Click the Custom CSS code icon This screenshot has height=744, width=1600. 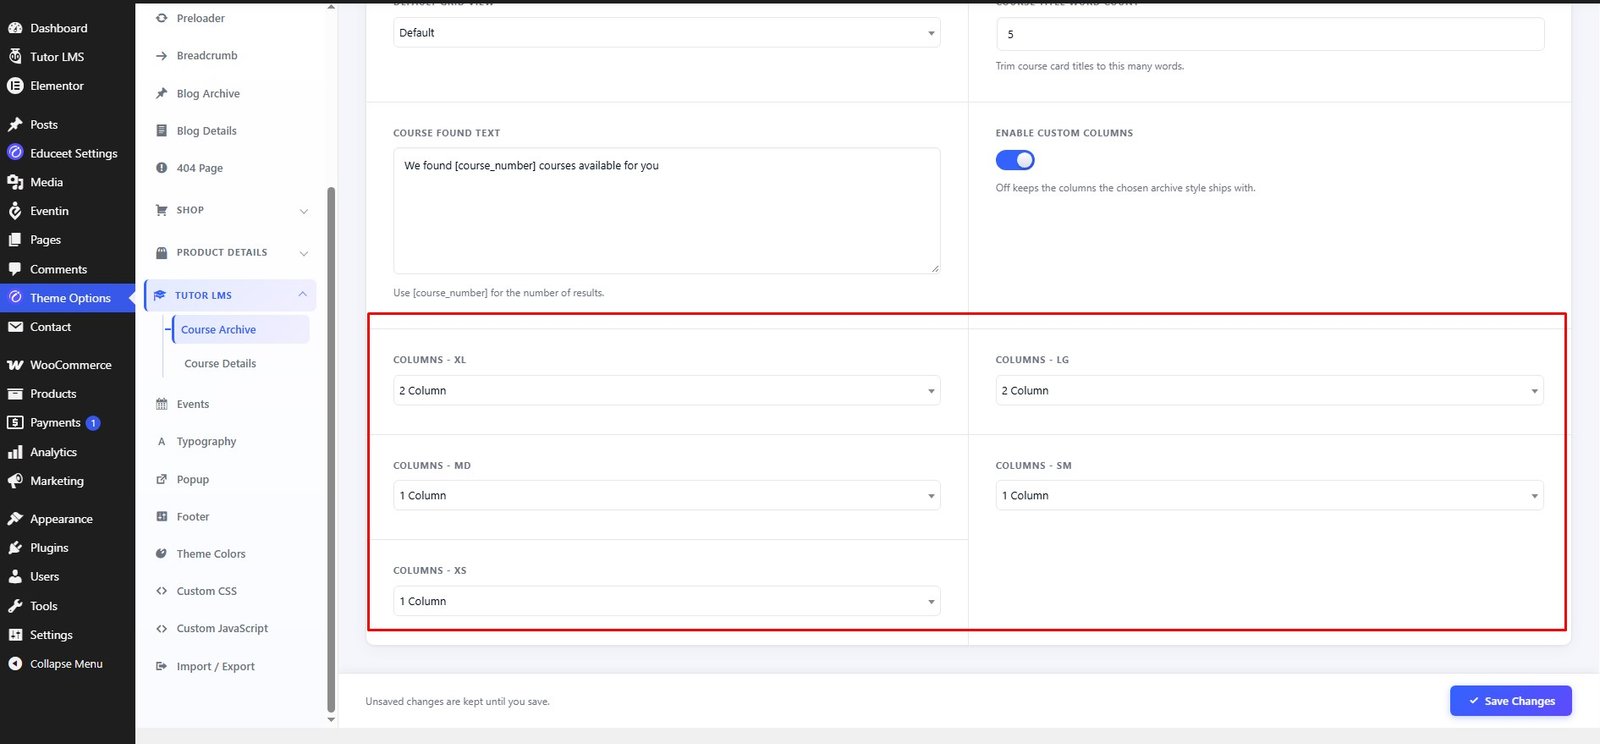coord(161,591)
